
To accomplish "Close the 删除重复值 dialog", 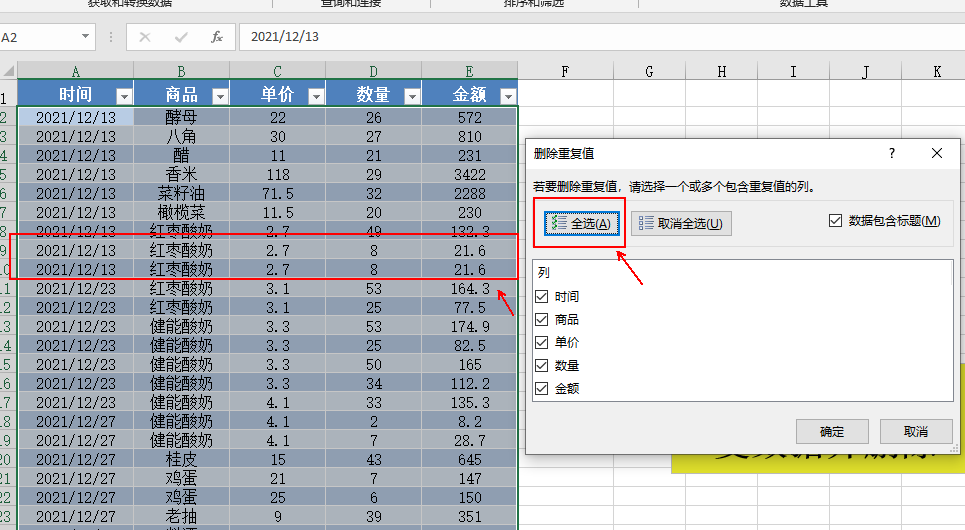I will pyautogui.click(x=937, y=153).
